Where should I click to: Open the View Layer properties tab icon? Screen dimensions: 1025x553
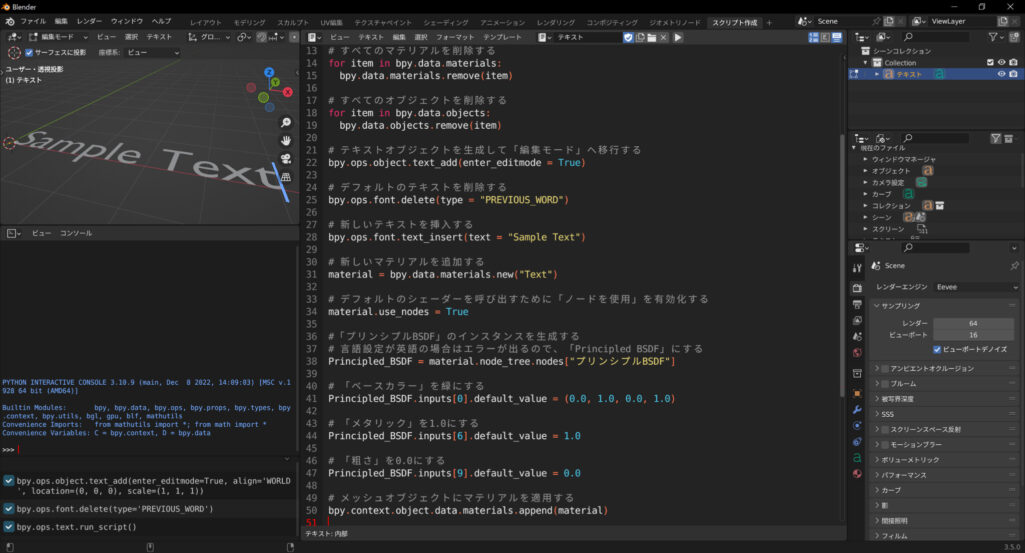point(857,320)
